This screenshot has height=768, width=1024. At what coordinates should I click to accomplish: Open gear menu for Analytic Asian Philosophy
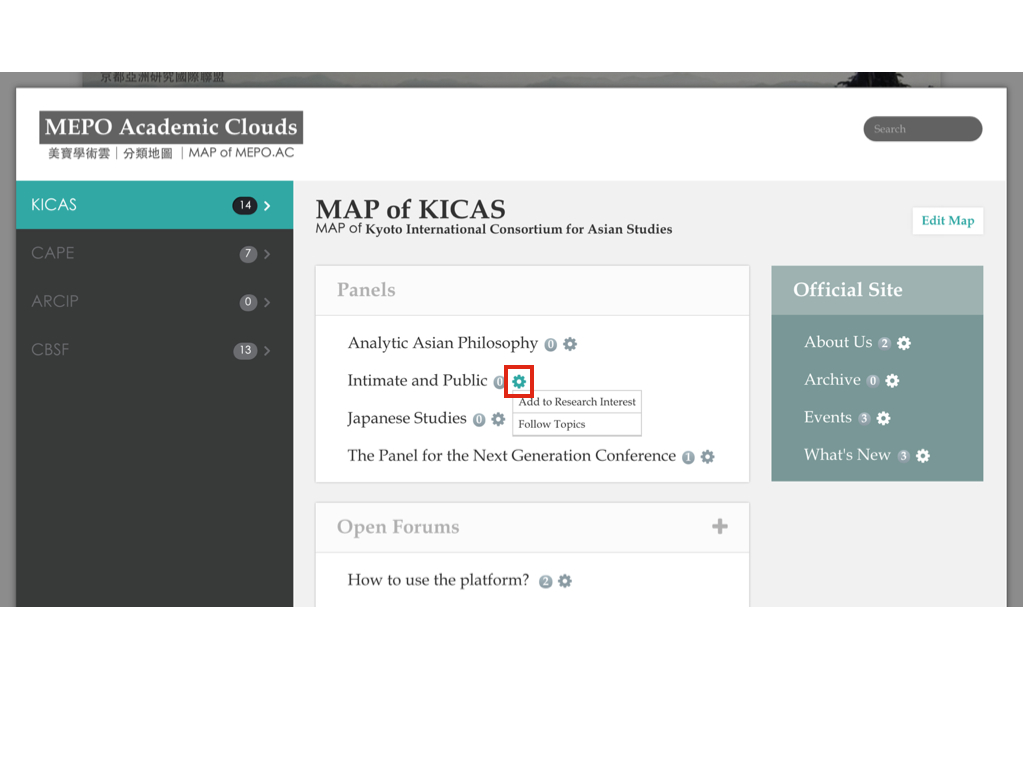[570, 344]
